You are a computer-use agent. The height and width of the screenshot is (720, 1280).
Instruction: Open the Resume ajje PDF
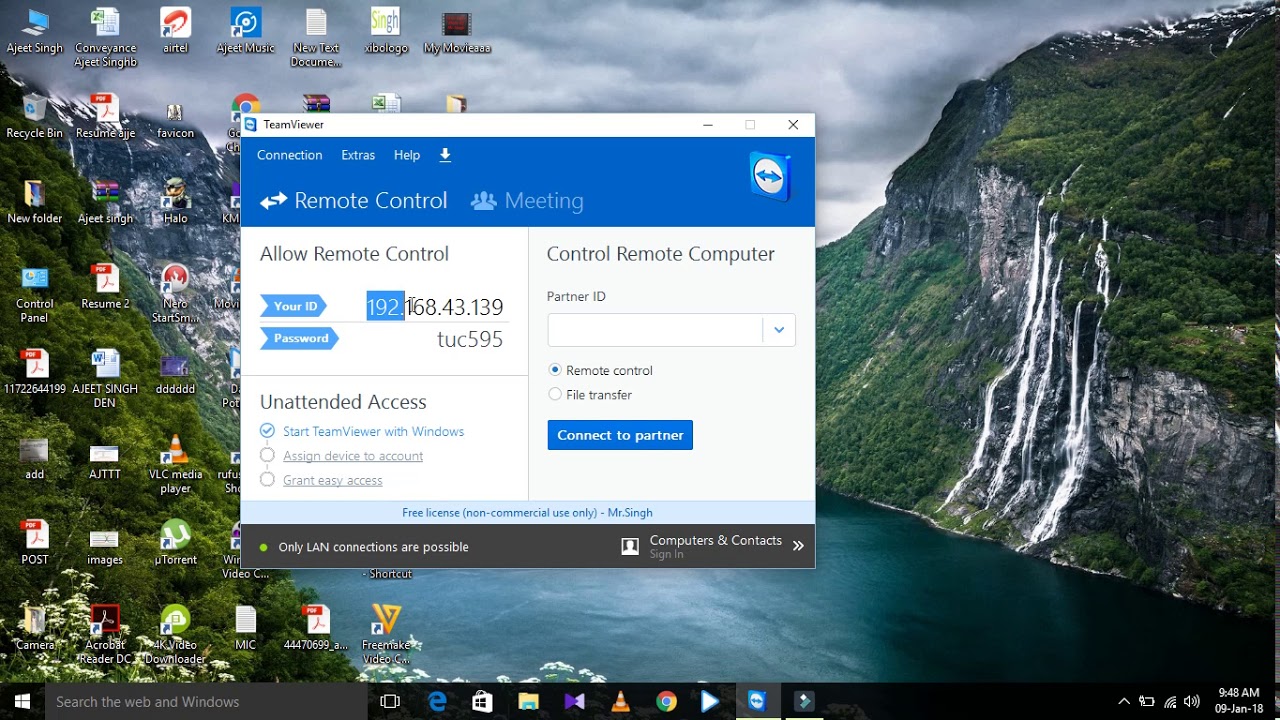[x=105, y=117]
